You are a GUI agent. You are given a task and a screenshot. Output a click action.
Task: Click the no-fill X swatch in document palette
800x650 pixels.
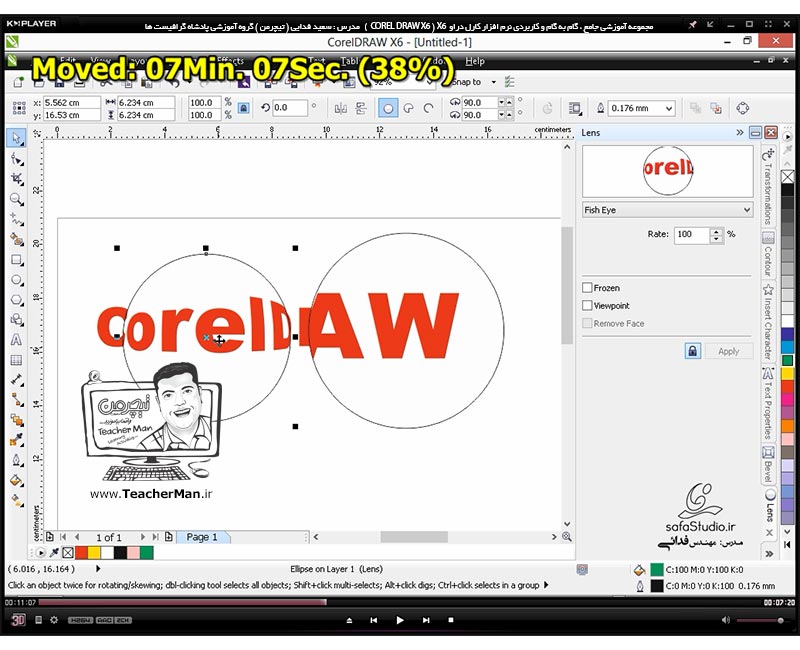pos(68,553)
